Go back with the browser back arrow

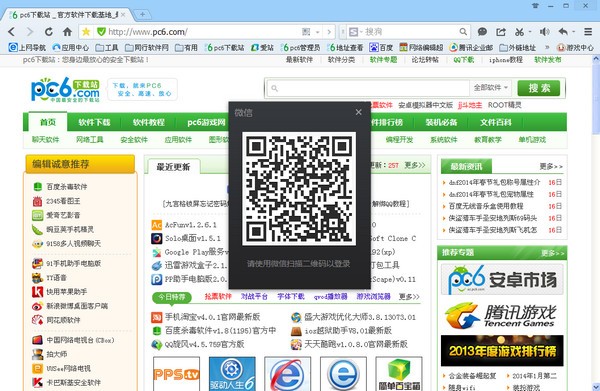(11, 32)
